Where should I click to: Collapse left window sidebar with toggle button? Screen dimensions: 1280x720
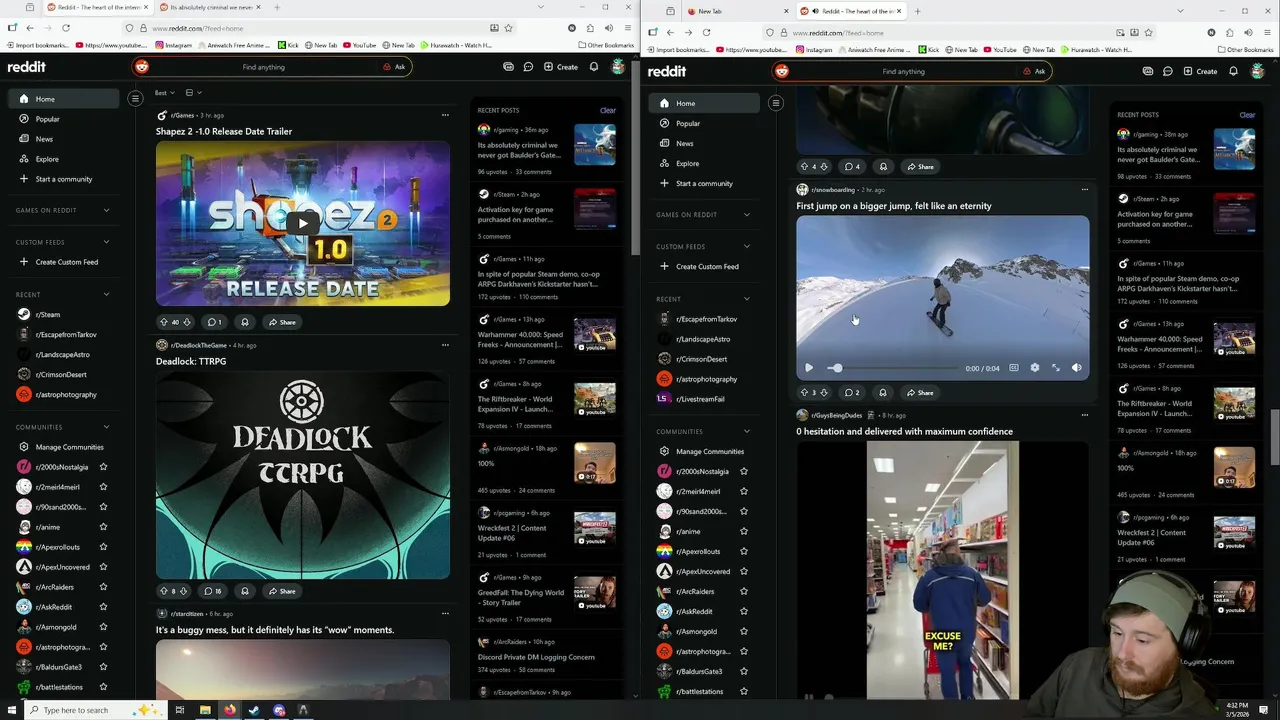pos(135,98)
